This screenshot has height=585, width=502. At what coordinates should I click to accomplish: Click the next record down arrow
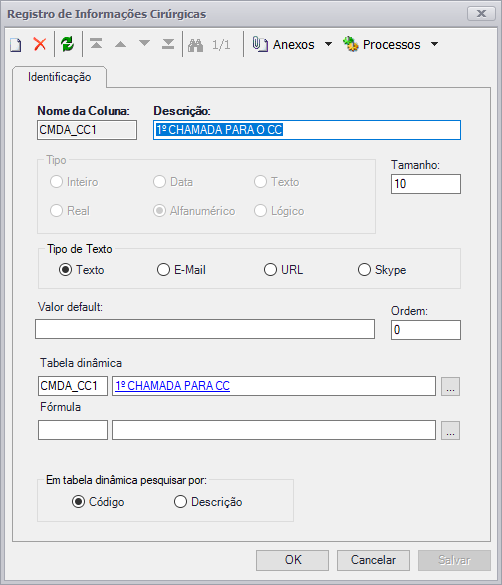tap(144, 43)
